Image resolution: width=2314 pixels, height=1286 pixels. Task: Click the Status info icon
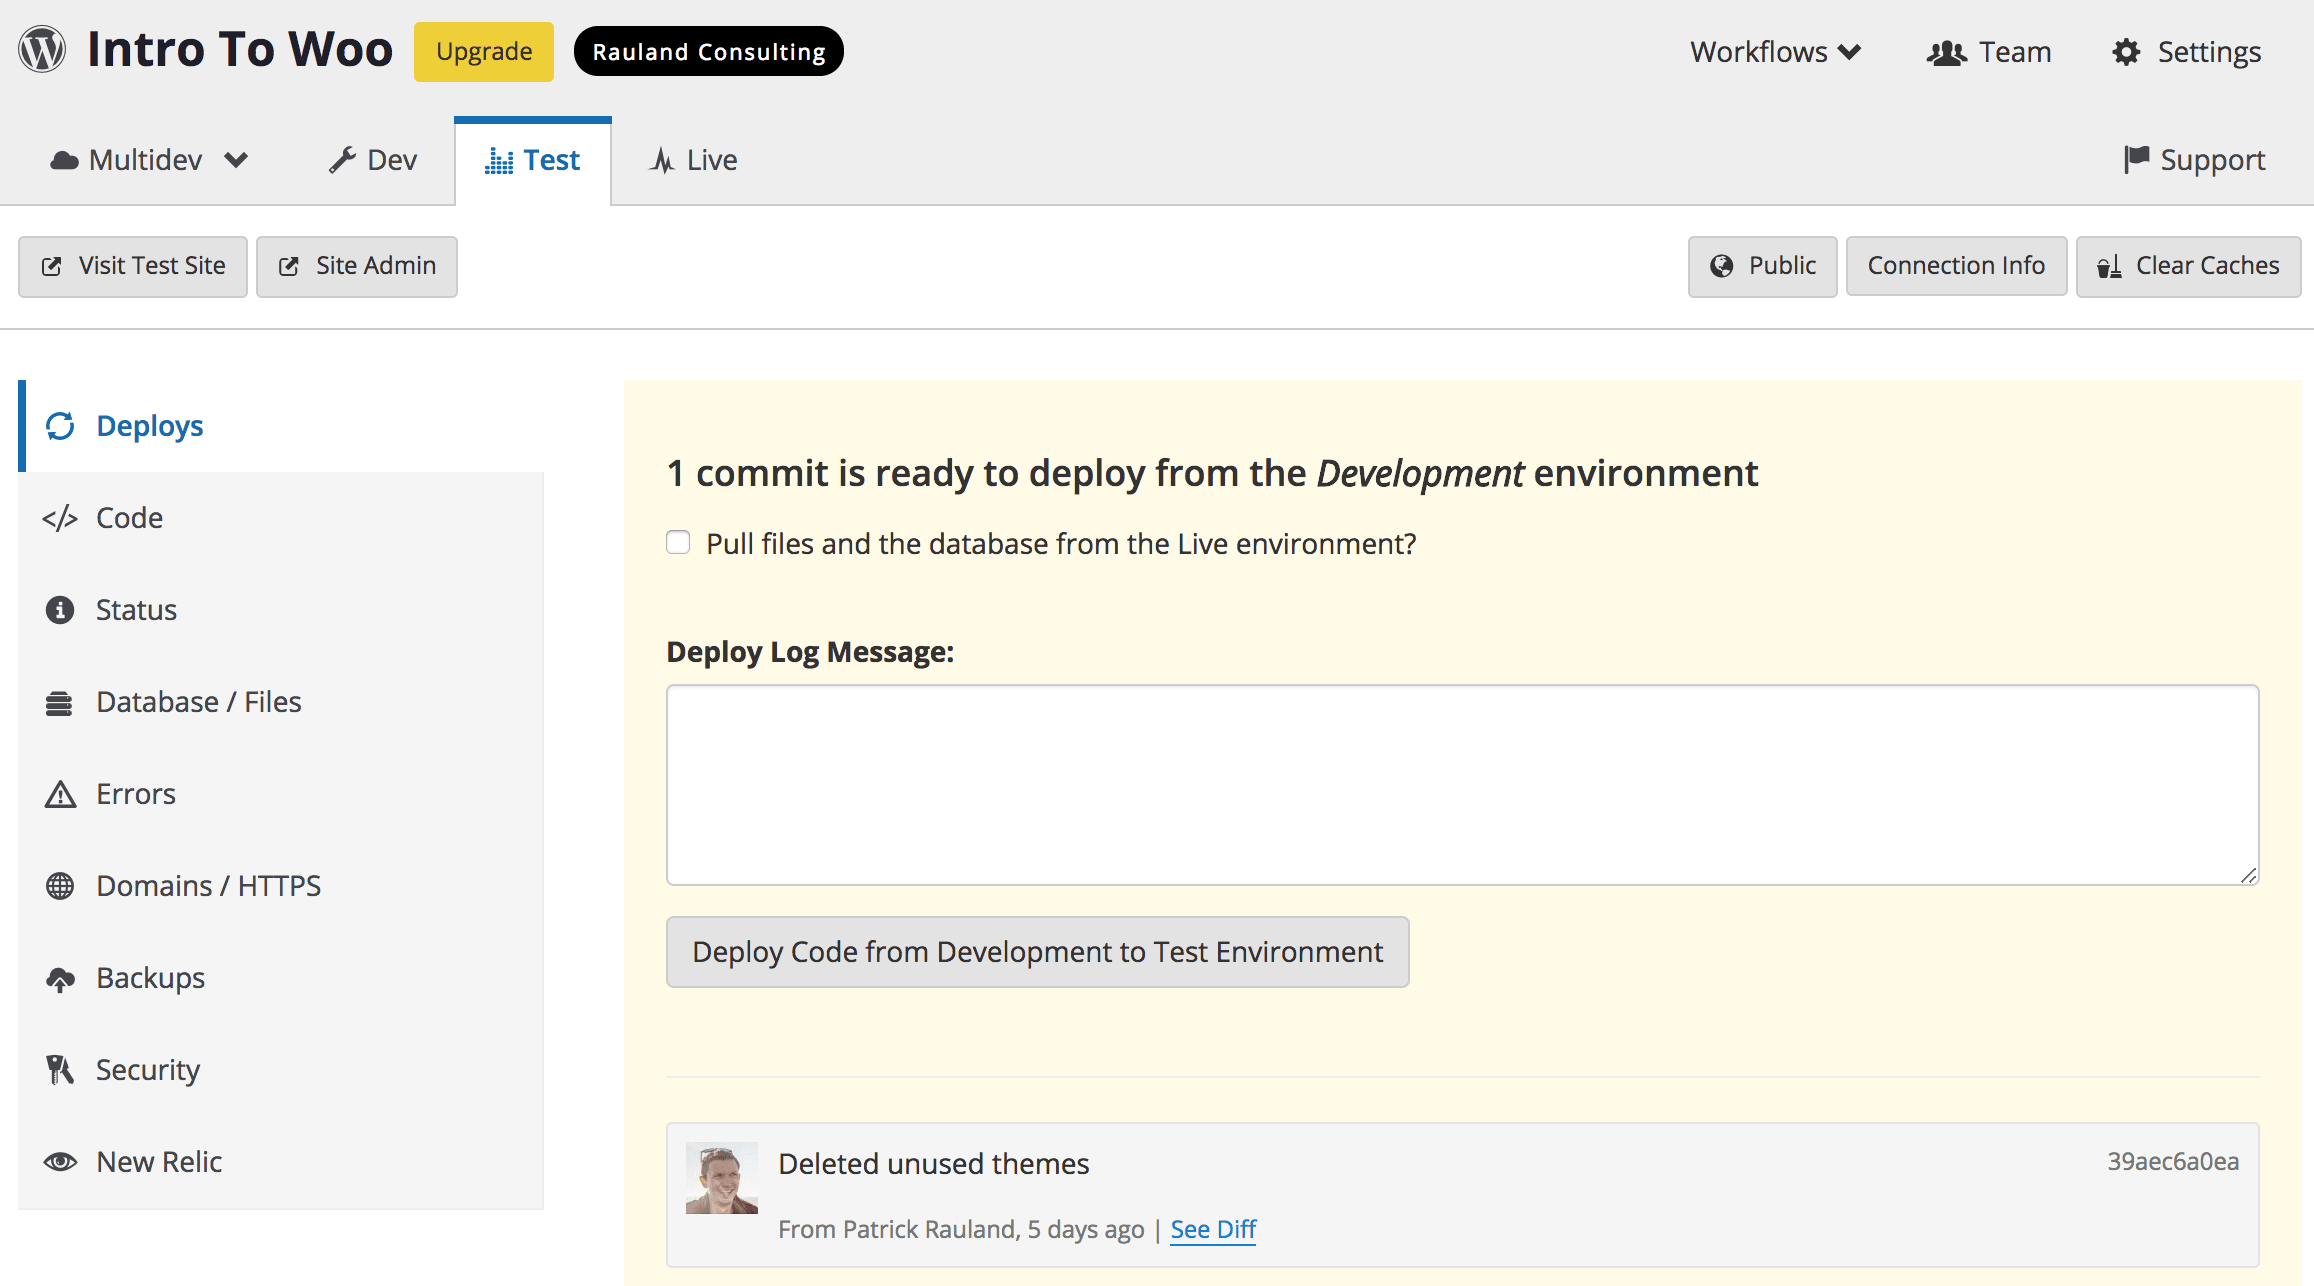coord(60,610)
